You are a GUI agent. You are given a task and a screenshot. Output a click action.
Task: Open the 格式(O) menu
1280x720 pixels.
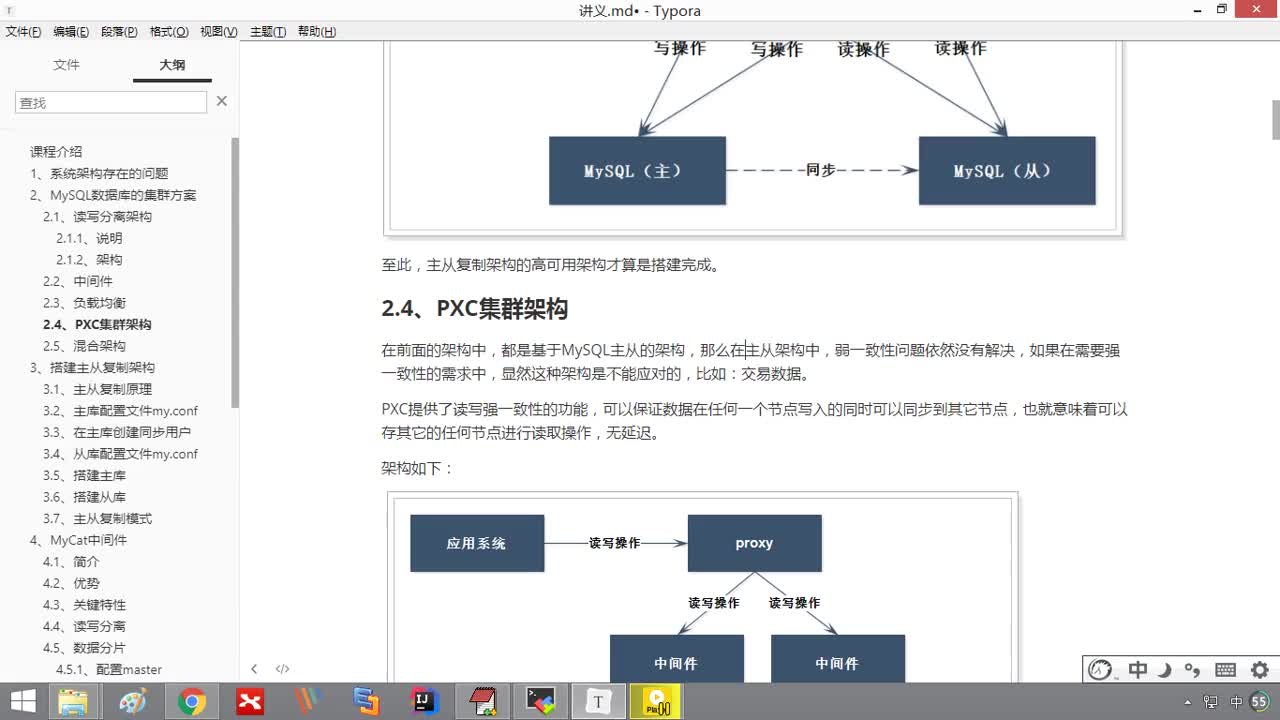pos(169,32)
